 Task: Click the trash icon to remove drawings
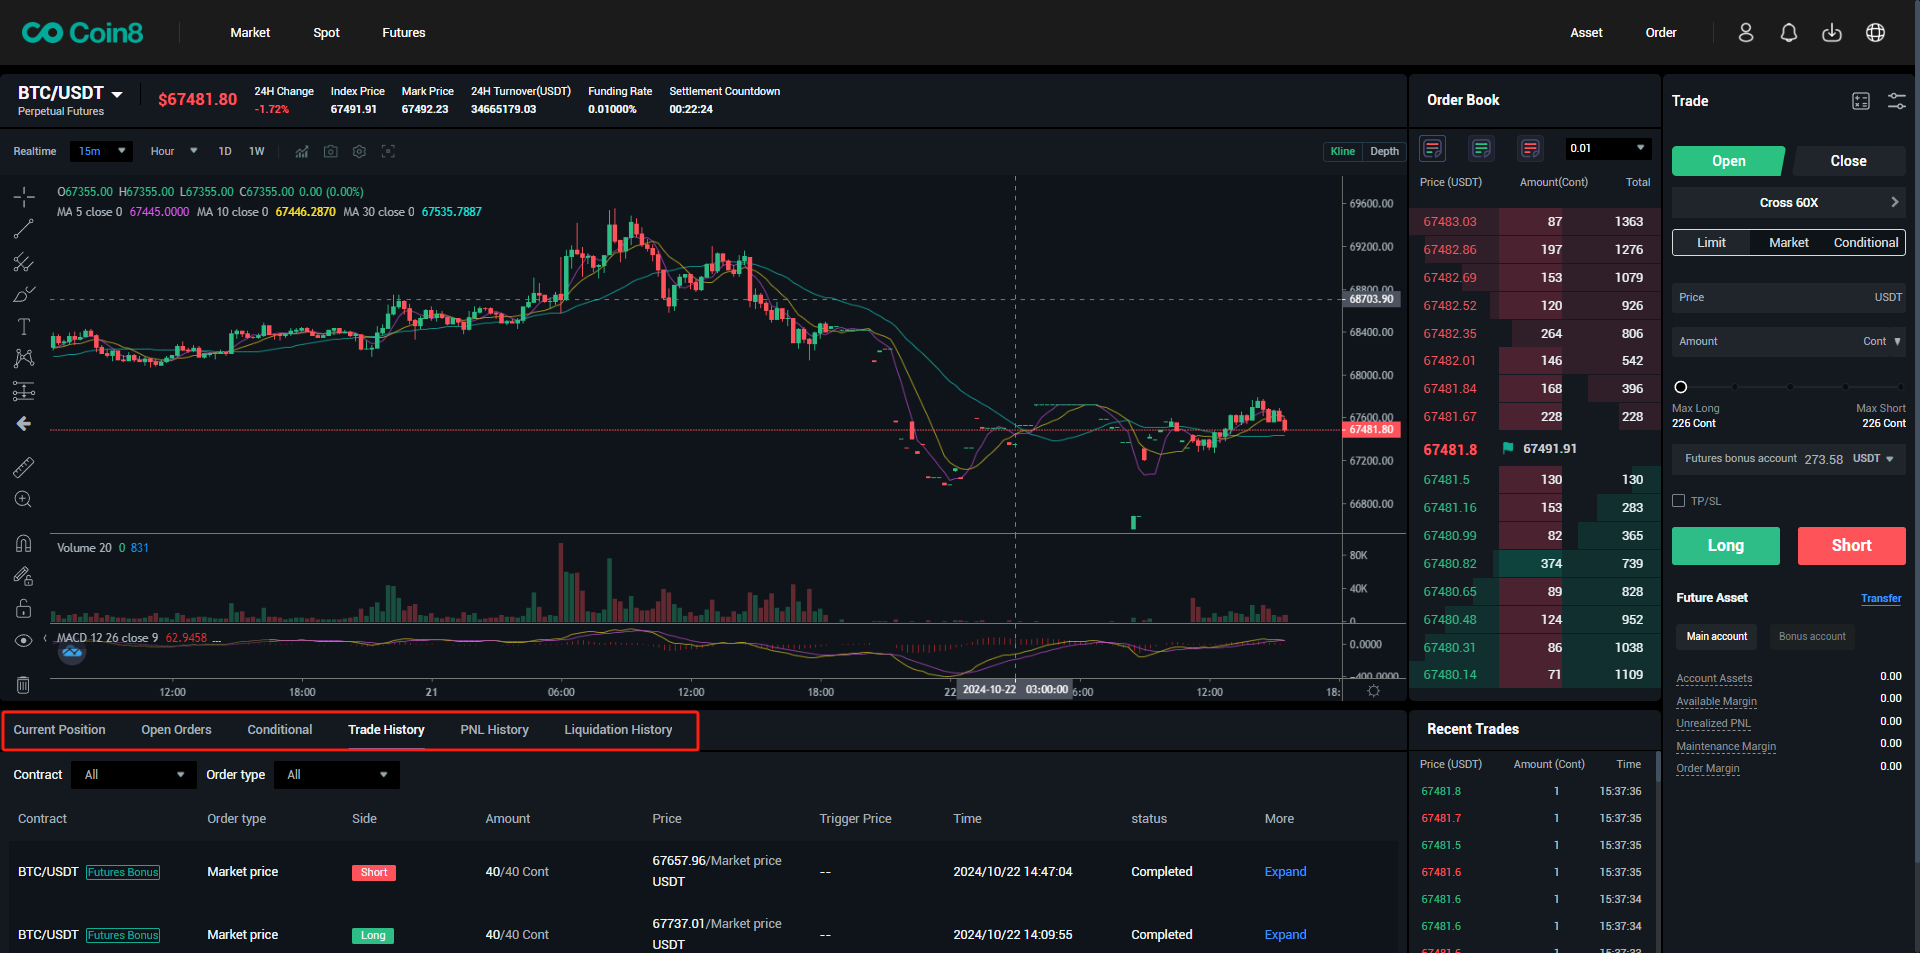coord(24,685)
